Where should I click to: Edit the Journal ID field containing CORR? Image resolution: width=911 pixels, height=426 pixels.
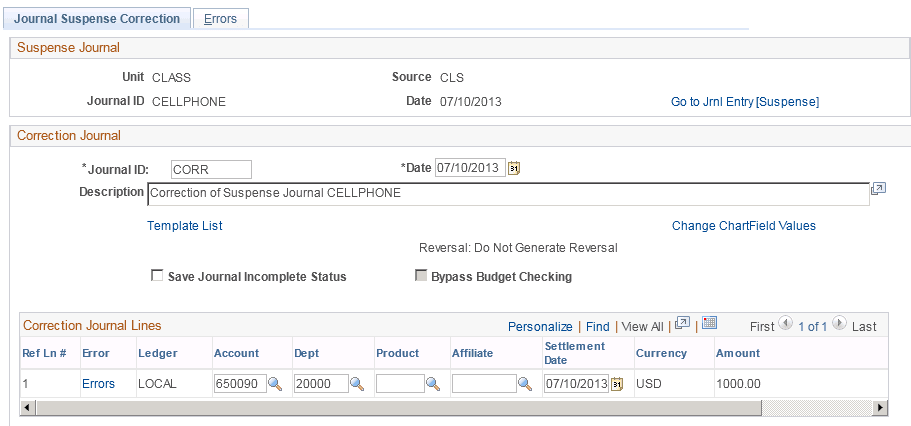[x=211, y=169]
